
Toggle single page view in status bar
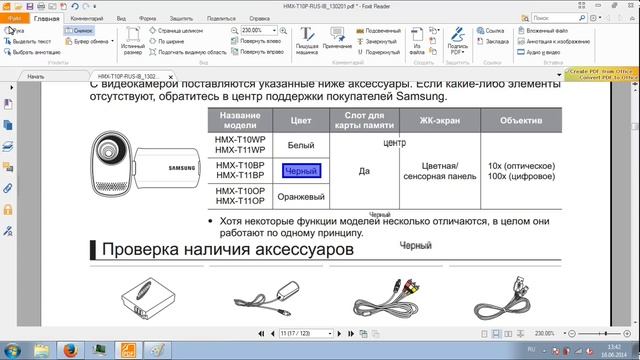click(x=484, y=334)
